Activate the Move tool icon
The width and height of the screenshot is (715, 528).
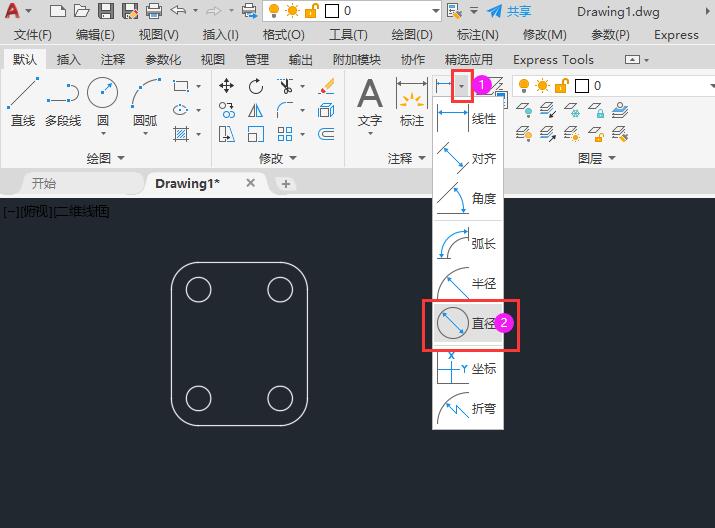(226, 86)
